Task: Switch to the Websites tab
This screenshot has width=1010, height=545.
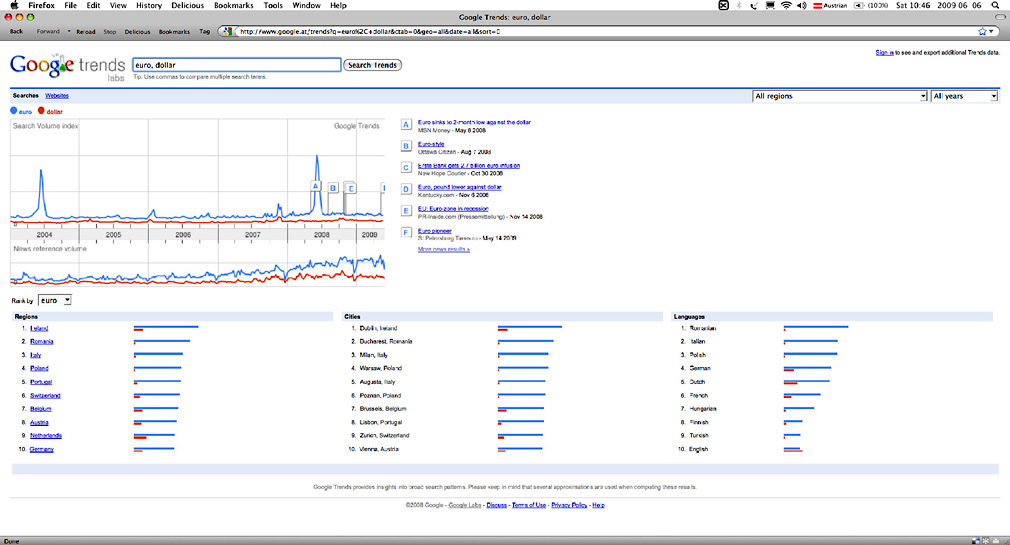Action: click(57, 95)
